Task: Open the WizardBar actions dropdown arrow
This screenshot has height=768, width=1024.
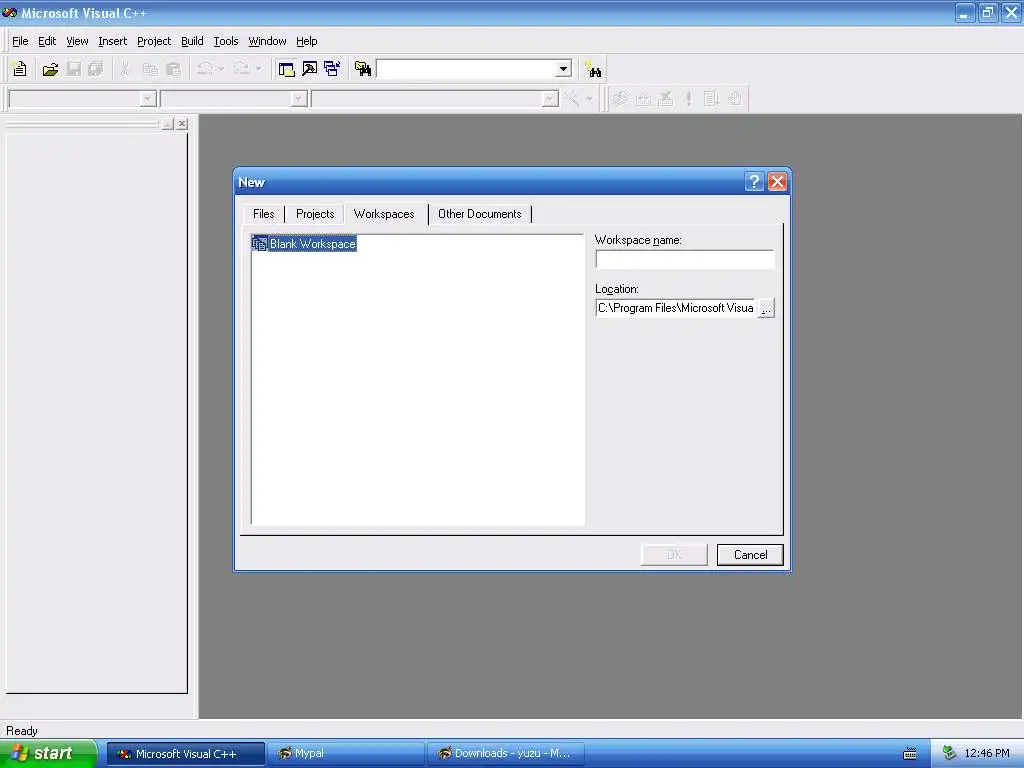Action: (x=589, y=99)
